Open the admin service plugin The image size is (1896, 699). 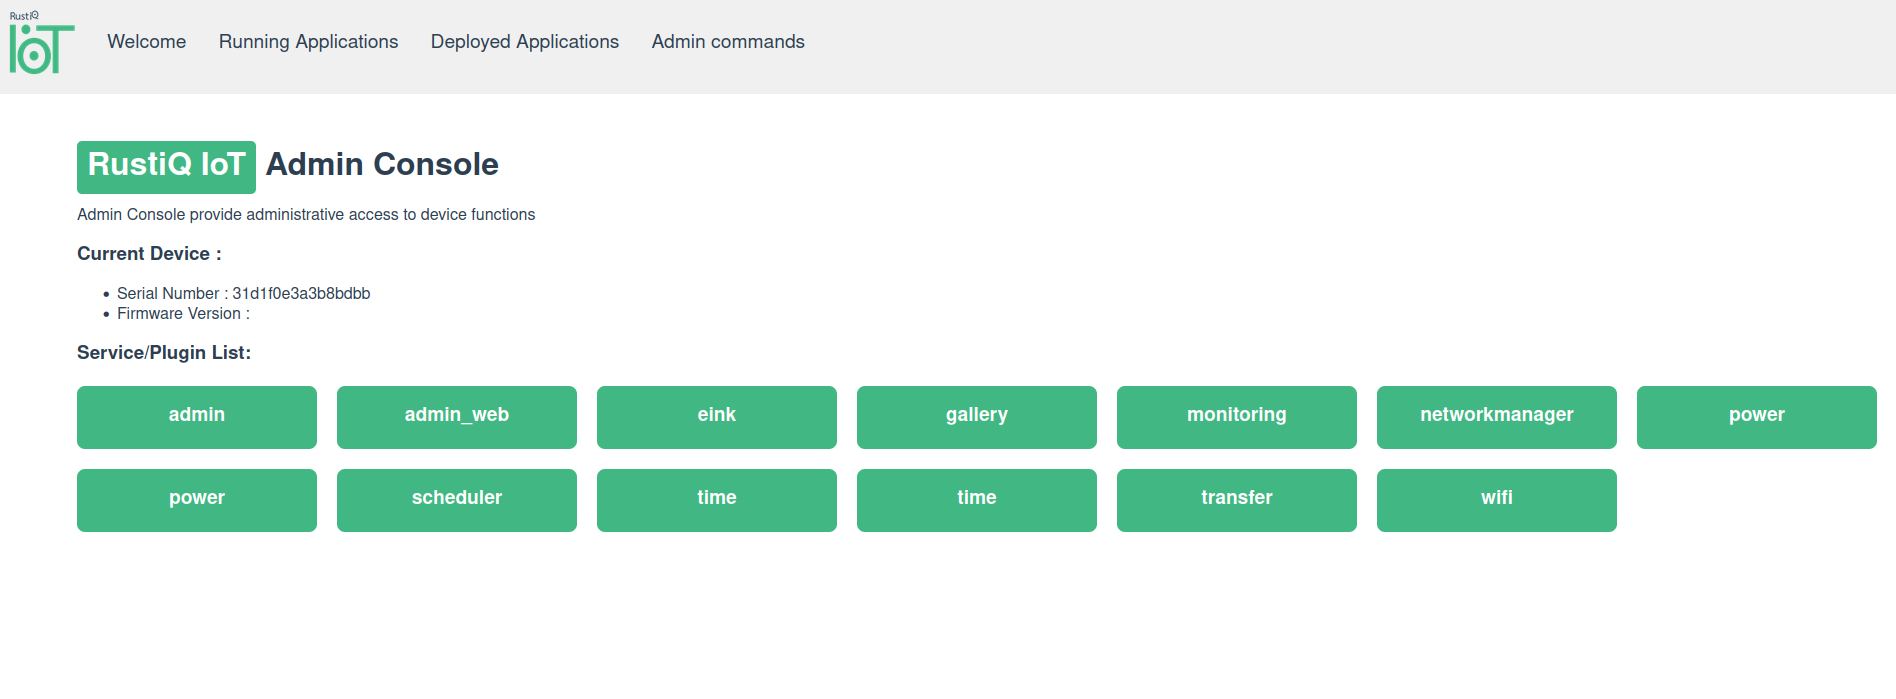click(x=197, y=417)
